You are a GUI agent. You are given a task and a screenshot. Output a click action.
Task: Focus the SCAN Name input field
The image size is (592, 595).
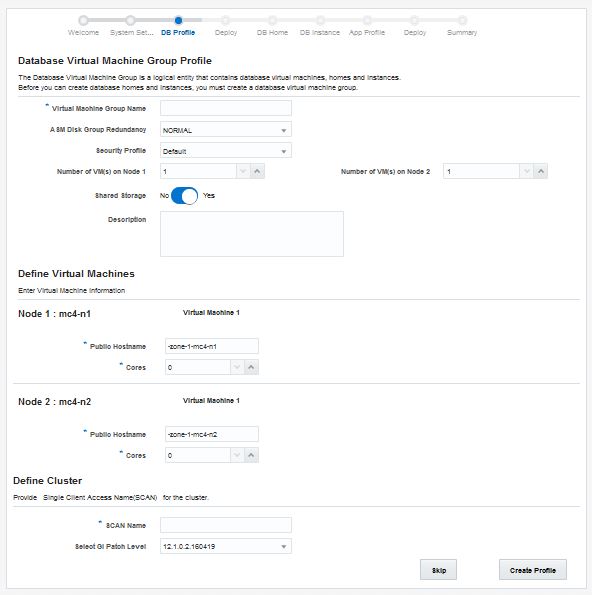[226, 525]
